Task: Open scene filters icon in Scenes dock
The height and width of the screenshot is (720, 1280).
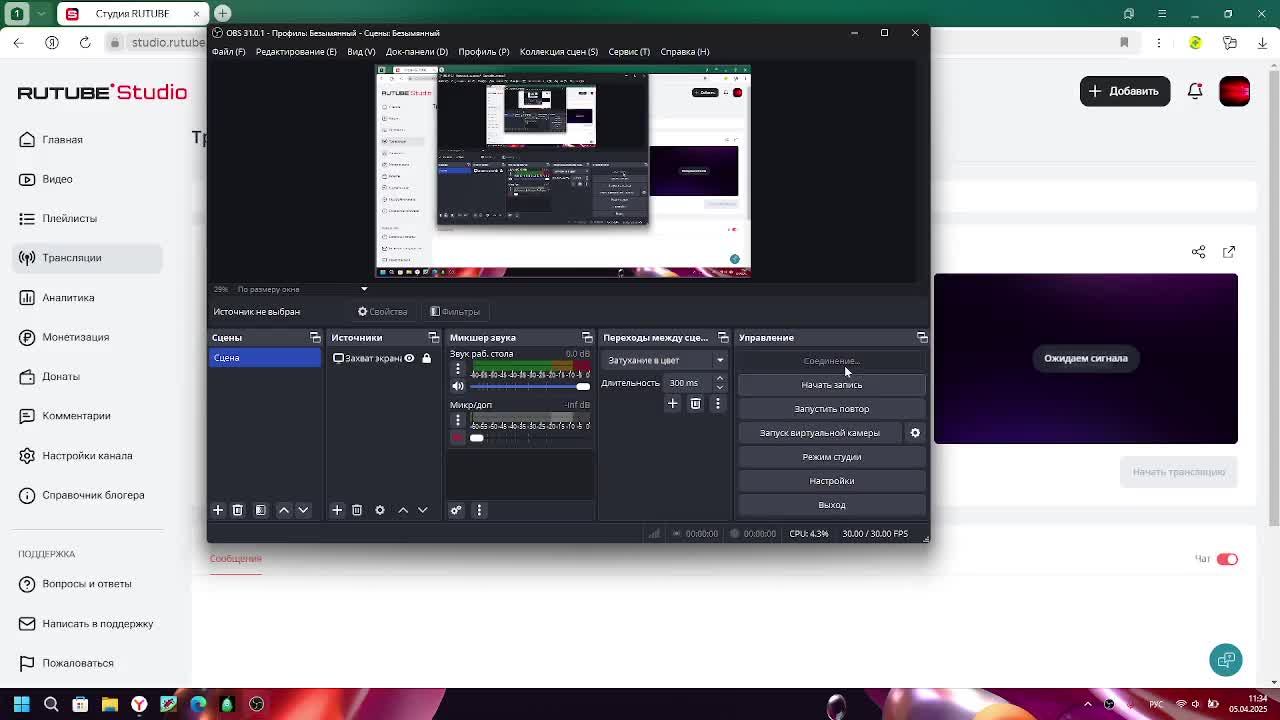Action: point(260,510)
